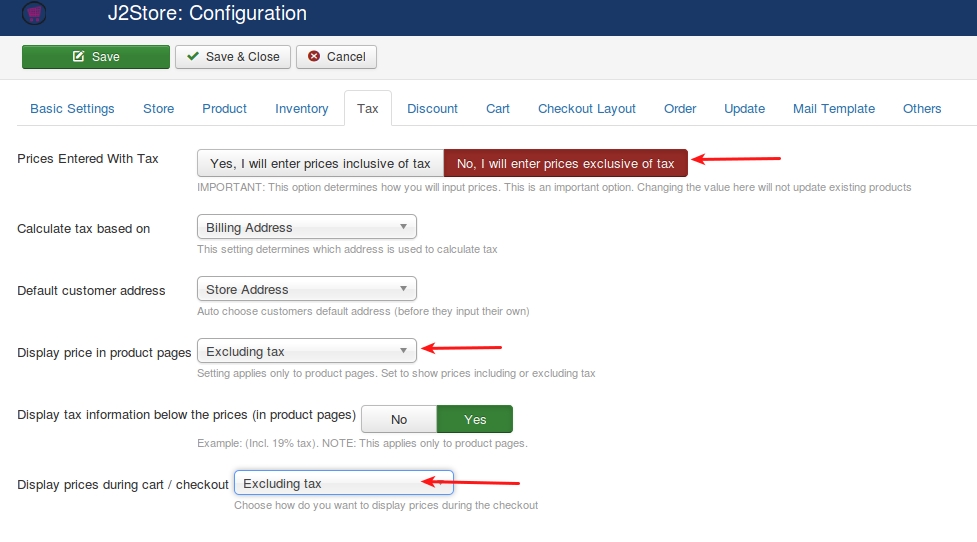Select 'Yes, I will enter prices inclusive of tax'
This screenshot has width=977, height=542.
[x=320, y=163]
